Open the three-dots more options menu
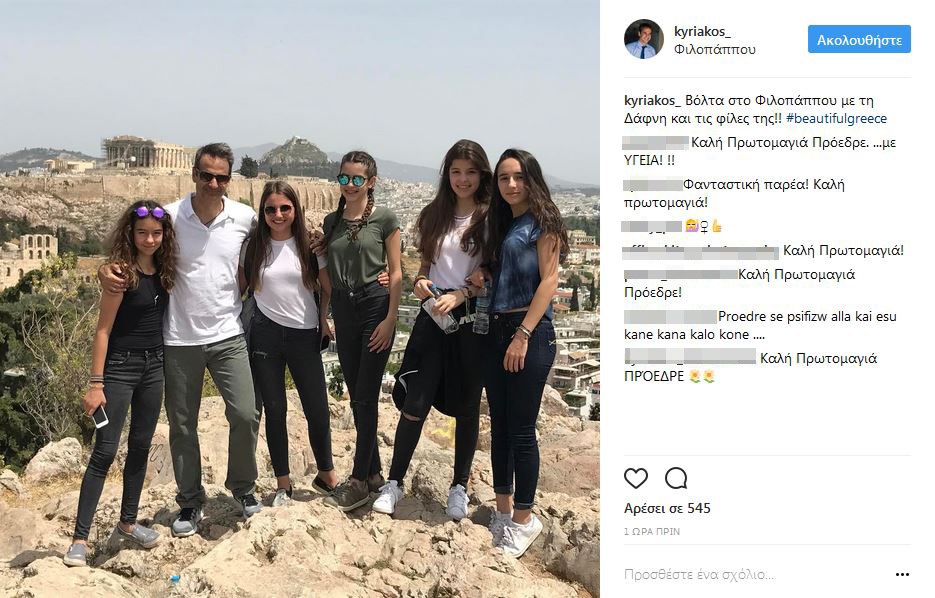The image size is (935, 598). point(902,575)
